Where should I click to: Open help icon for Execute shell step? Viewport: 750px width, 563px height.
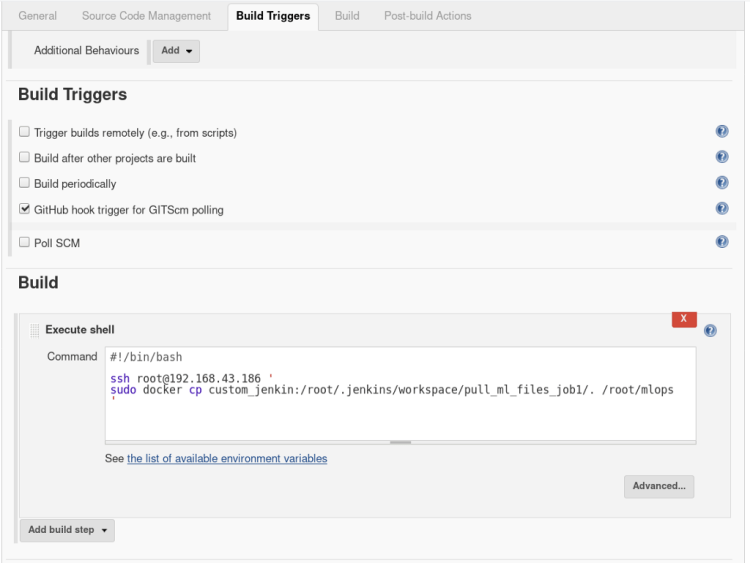click(710, 330)
